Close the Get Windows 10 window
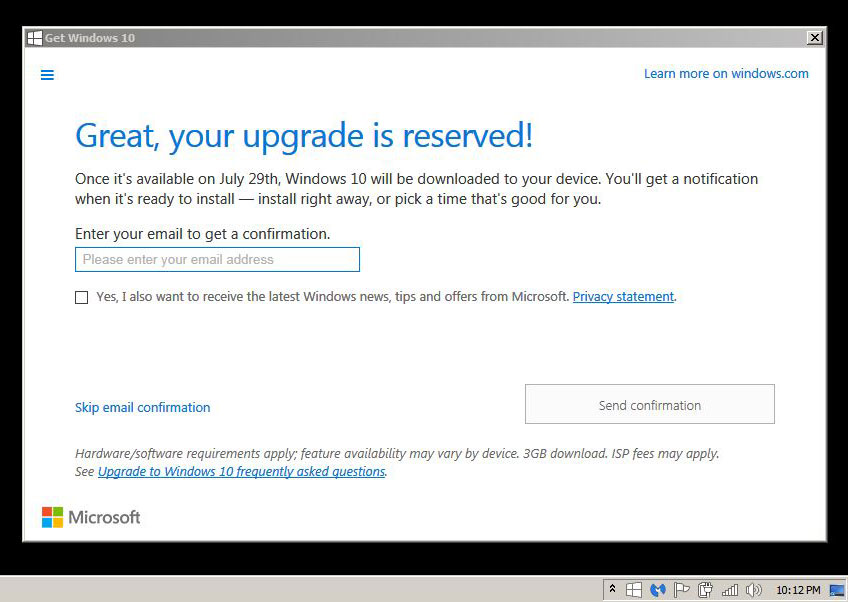This screenshot has width=848, height=602. 815,38
